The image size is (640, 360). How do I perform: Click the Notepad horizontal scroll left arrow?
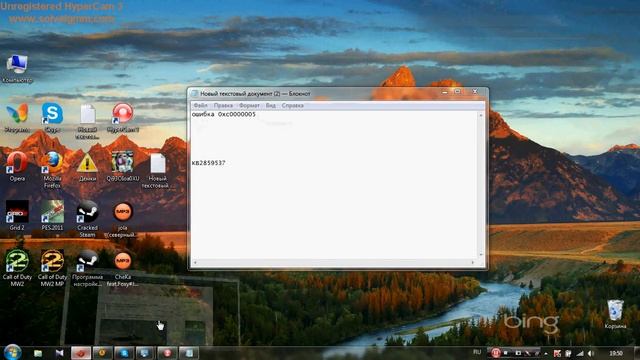coord(195,262)
